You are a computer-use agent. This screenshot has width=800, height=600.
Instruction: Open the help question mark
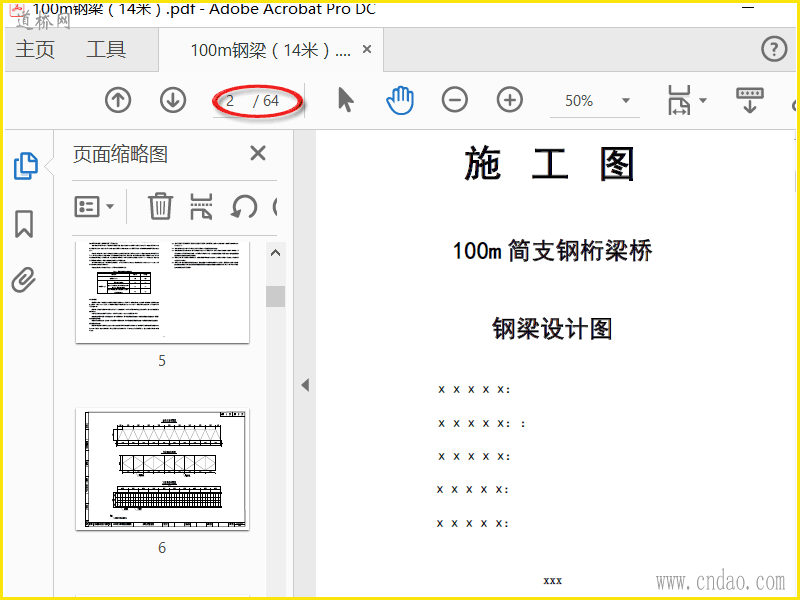pos(774,49)
